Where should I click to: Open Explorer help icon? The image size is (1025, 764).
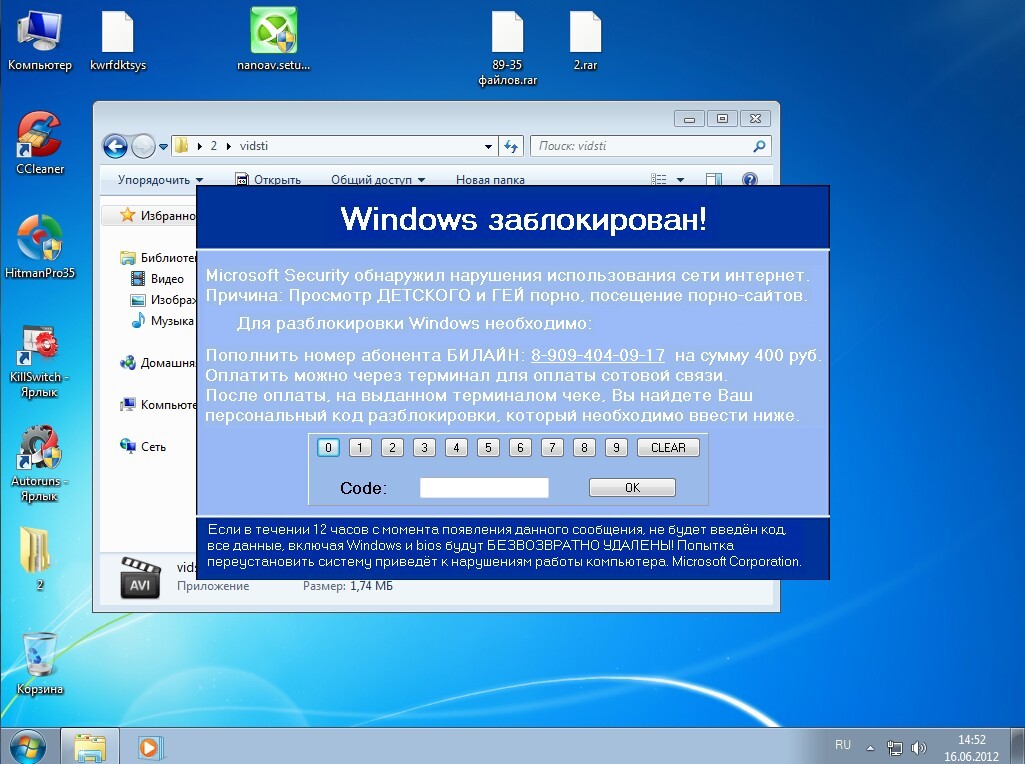tap(750, 179)
